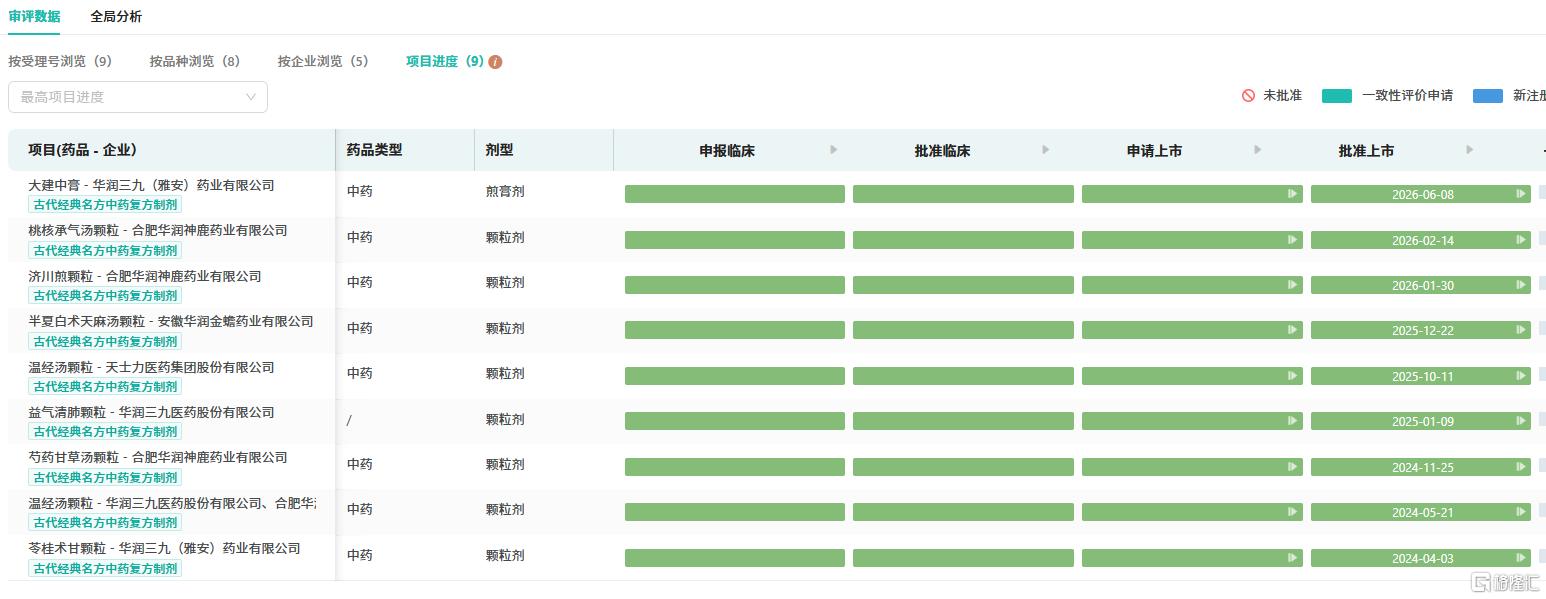Click 申请上市 bar play icon for 苓桂术甘颗粒
This screenshot has width=1546, height=599.
pos(1293,558)
